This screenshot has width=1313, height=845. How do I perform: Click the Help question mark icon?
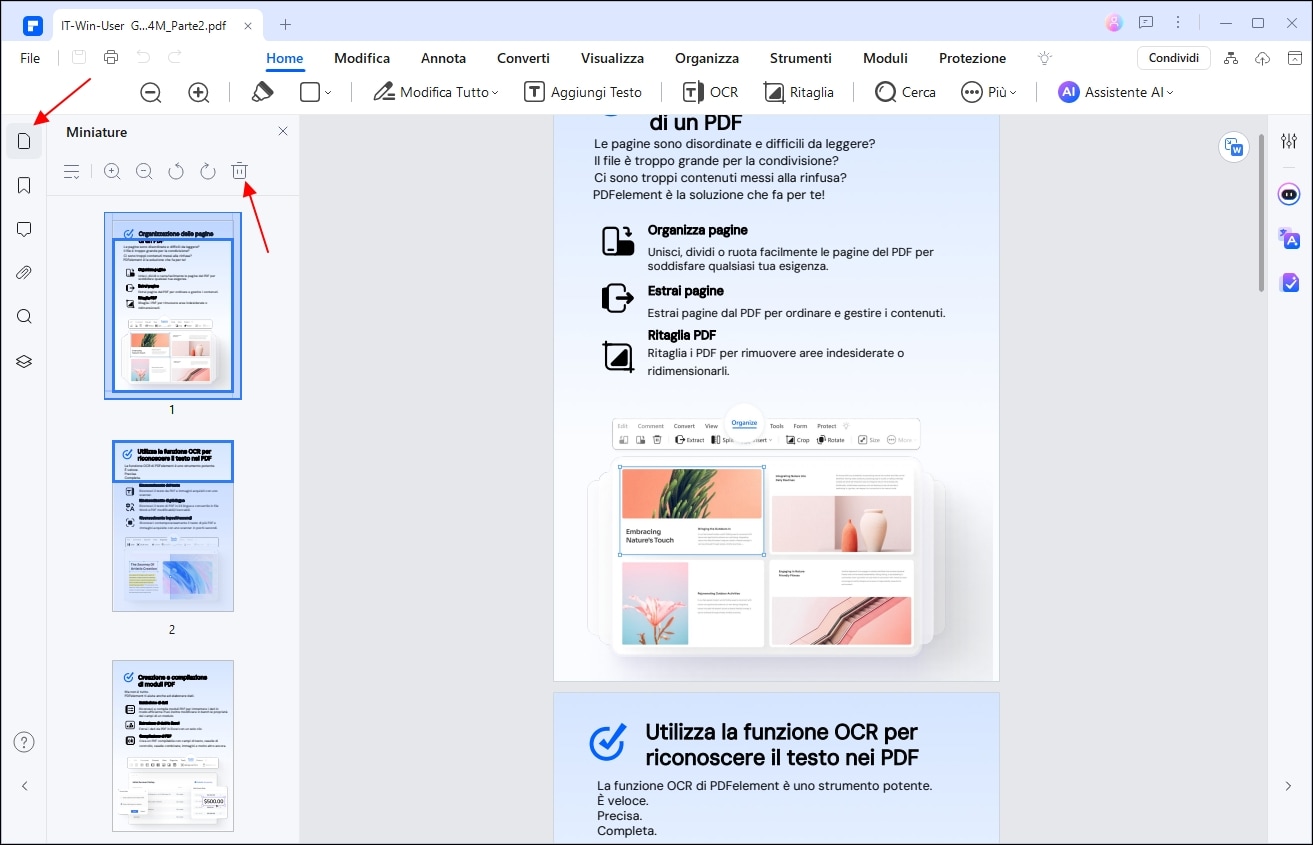(24, 742)
